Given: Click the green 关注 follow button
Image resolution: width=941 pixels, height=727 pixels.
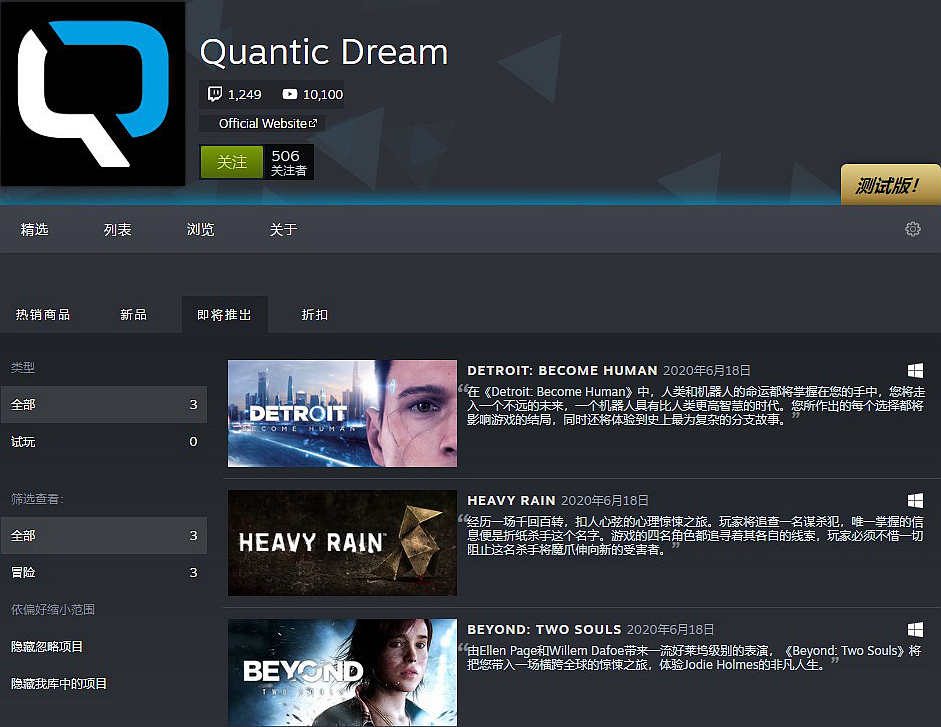Looking at the screenshot, I should tap(232, 162).
